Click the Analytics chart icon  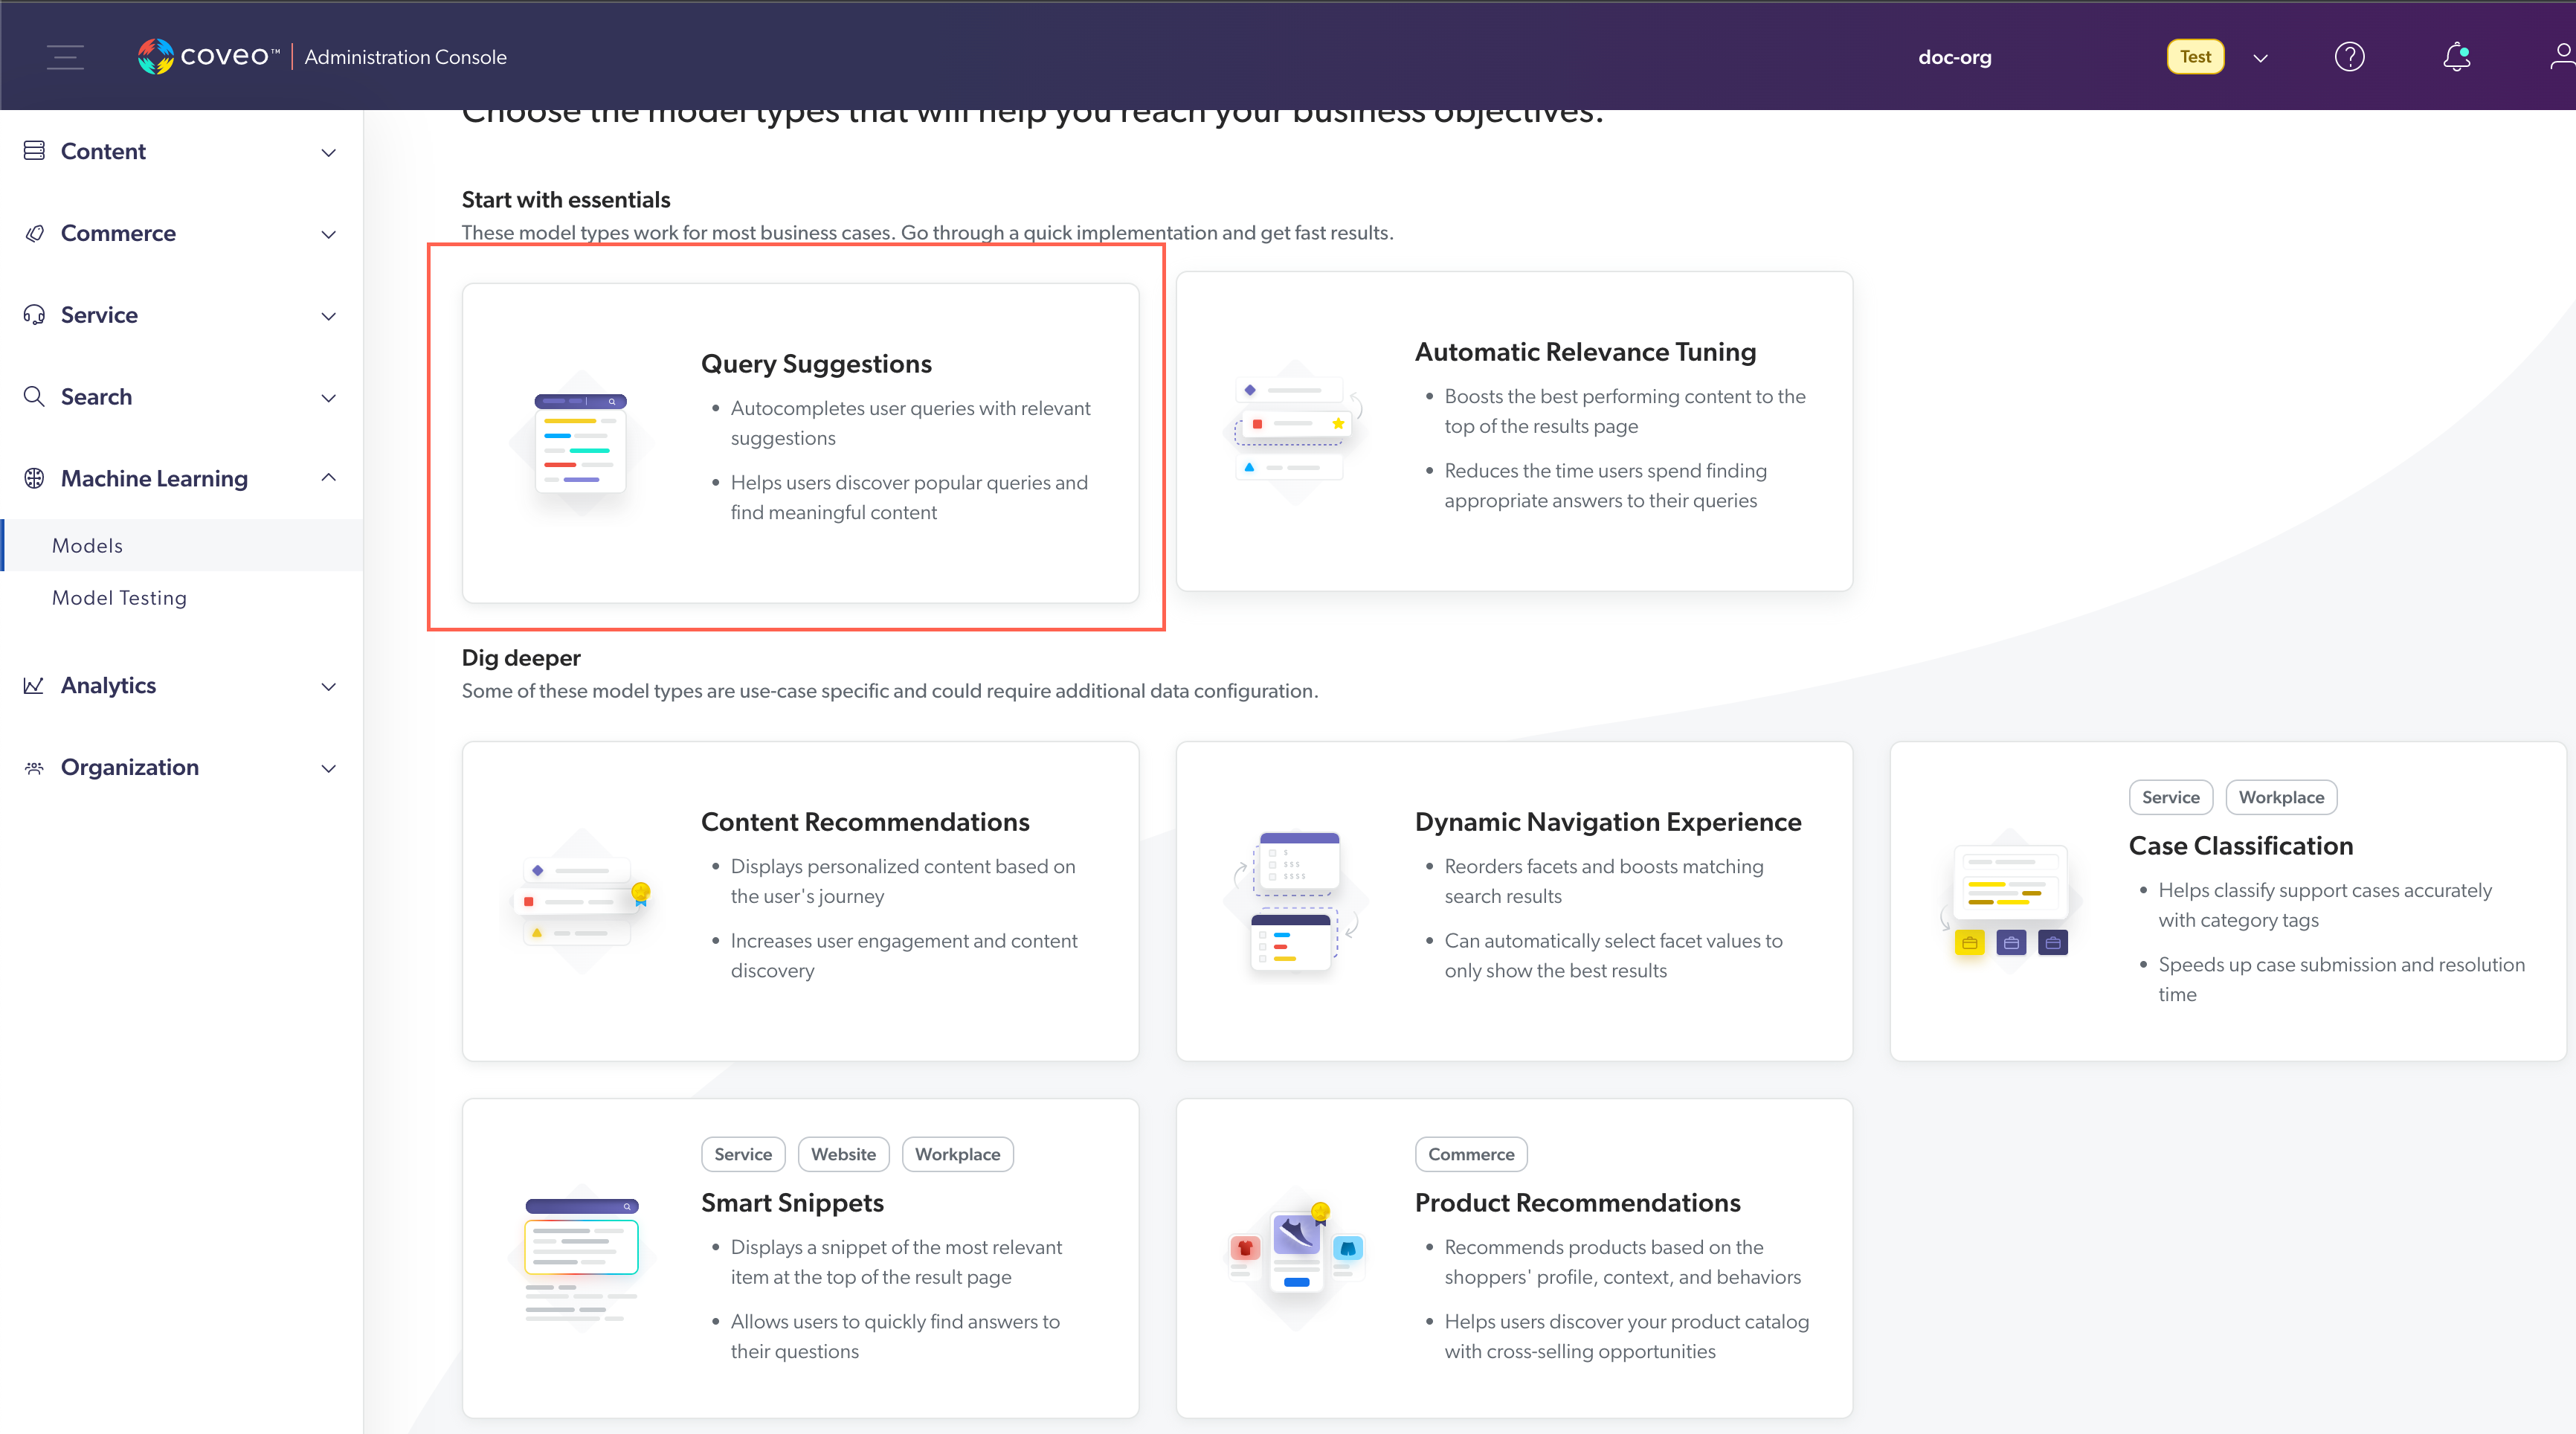(34, 685)
